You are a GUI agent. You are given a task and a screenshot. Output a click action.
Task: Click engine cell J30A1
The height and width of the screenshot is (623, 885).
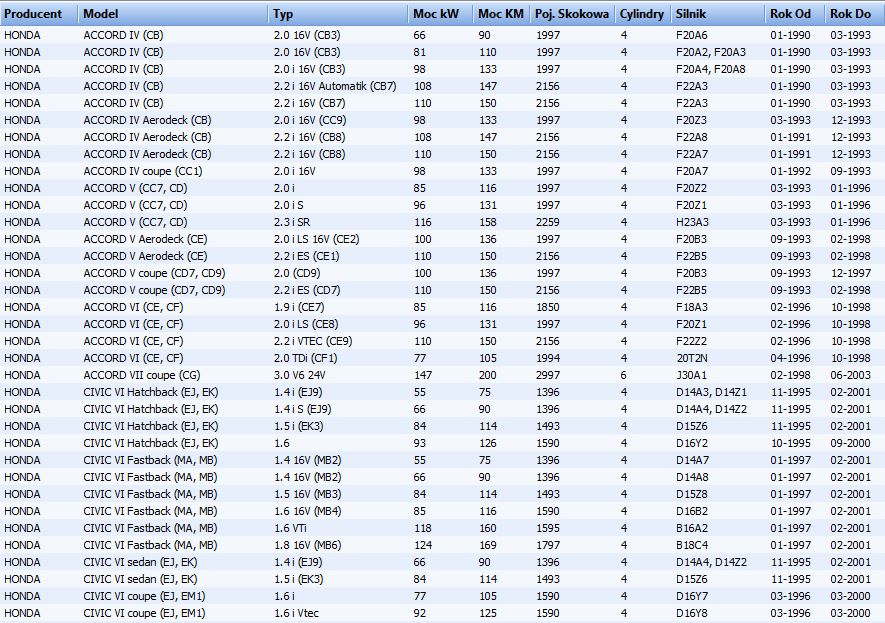tap(691, 375)
